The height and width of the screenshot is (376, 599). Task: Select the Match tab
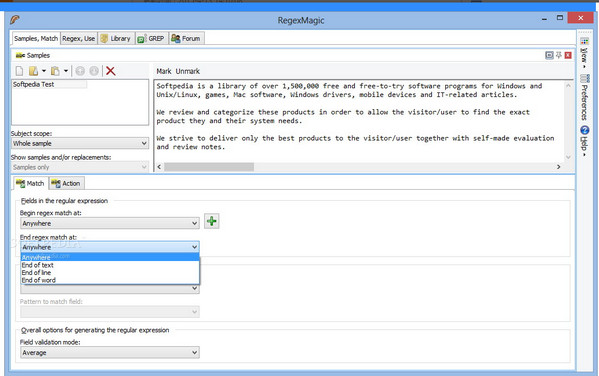31,183
